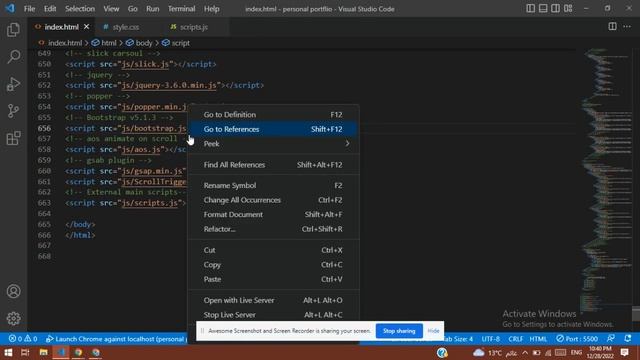Open Run and Debug view

[x=13, y=84]
